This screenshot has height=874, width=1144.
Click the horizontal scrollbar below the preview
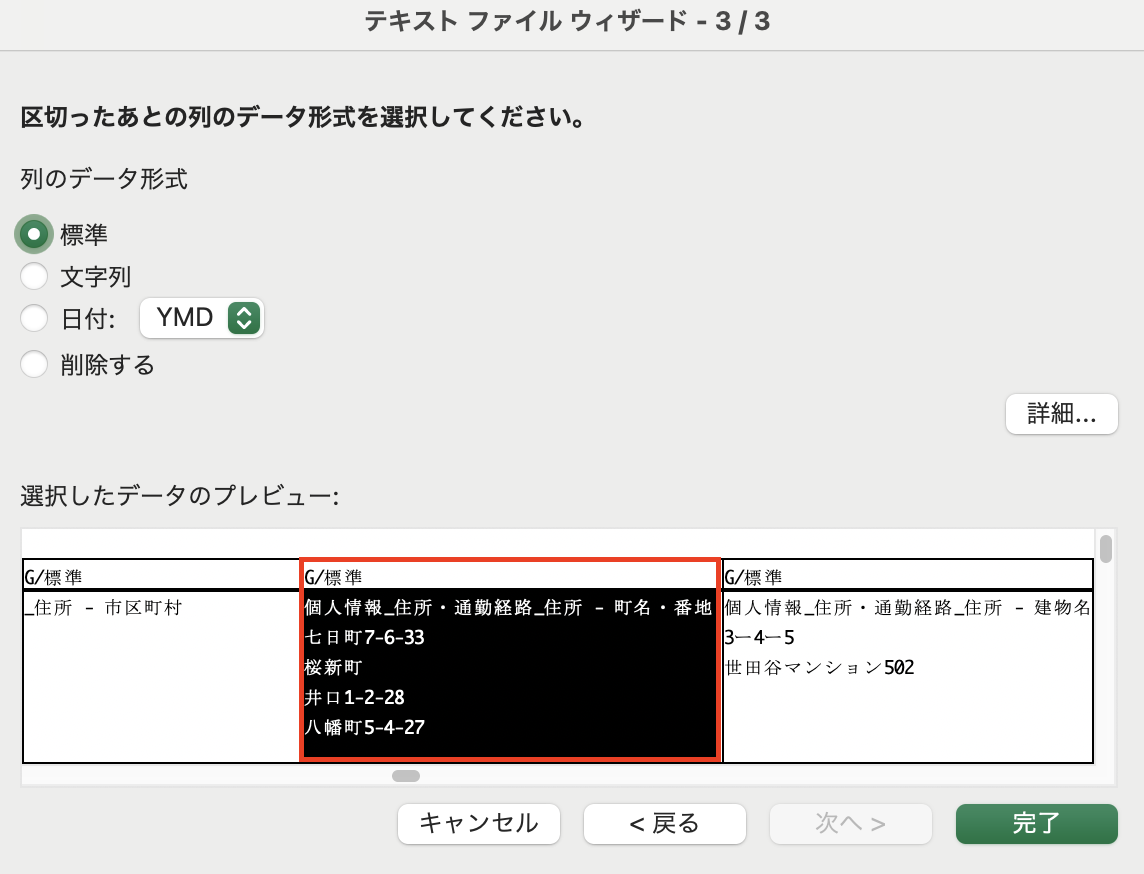point(405,774)
